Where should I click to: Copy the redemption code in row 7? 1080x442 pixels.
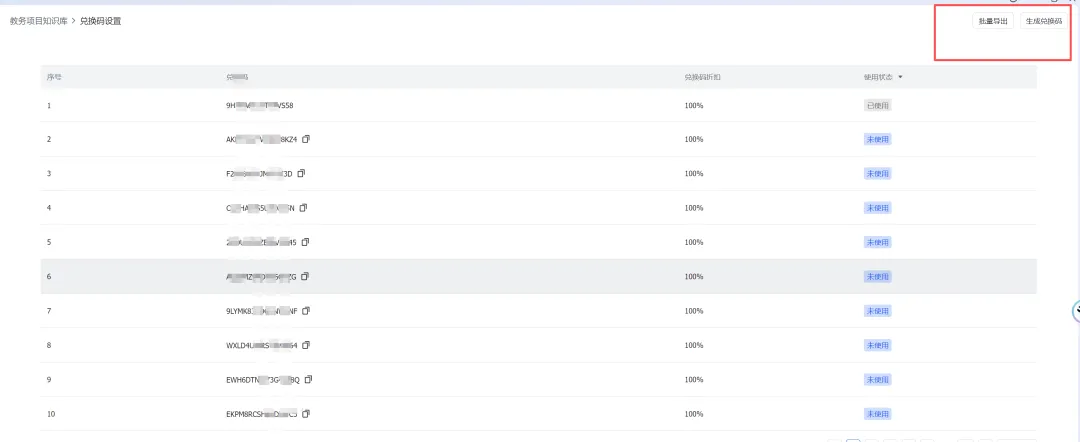pos(306,311)
